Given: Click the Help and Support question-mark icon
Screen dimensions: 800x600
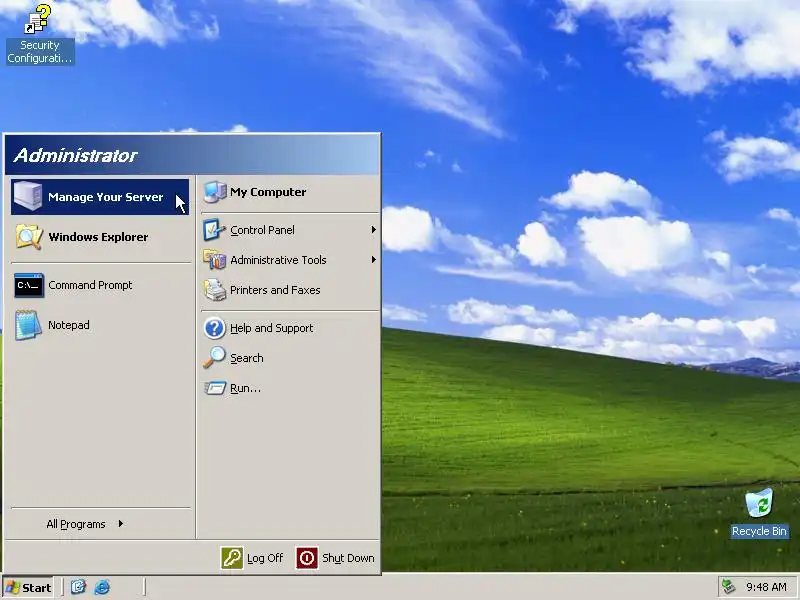Looking at the screenshot, I should tap(214, 328).
